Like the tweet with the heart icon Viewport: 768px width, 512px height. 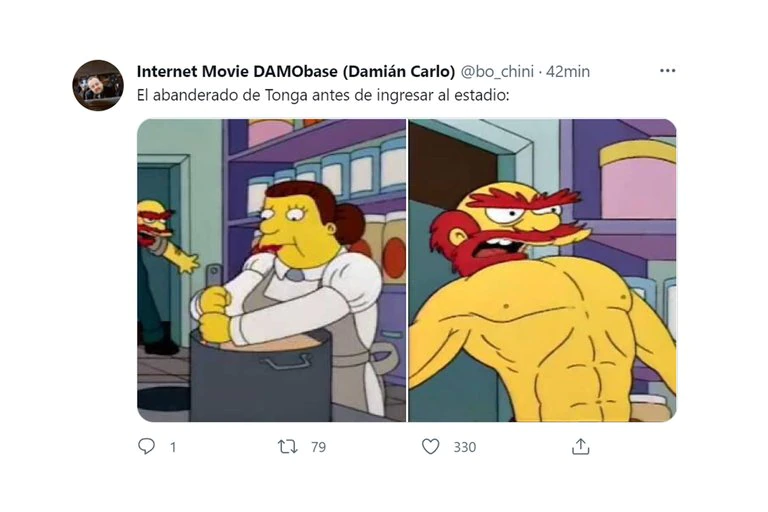coord(431,446)
